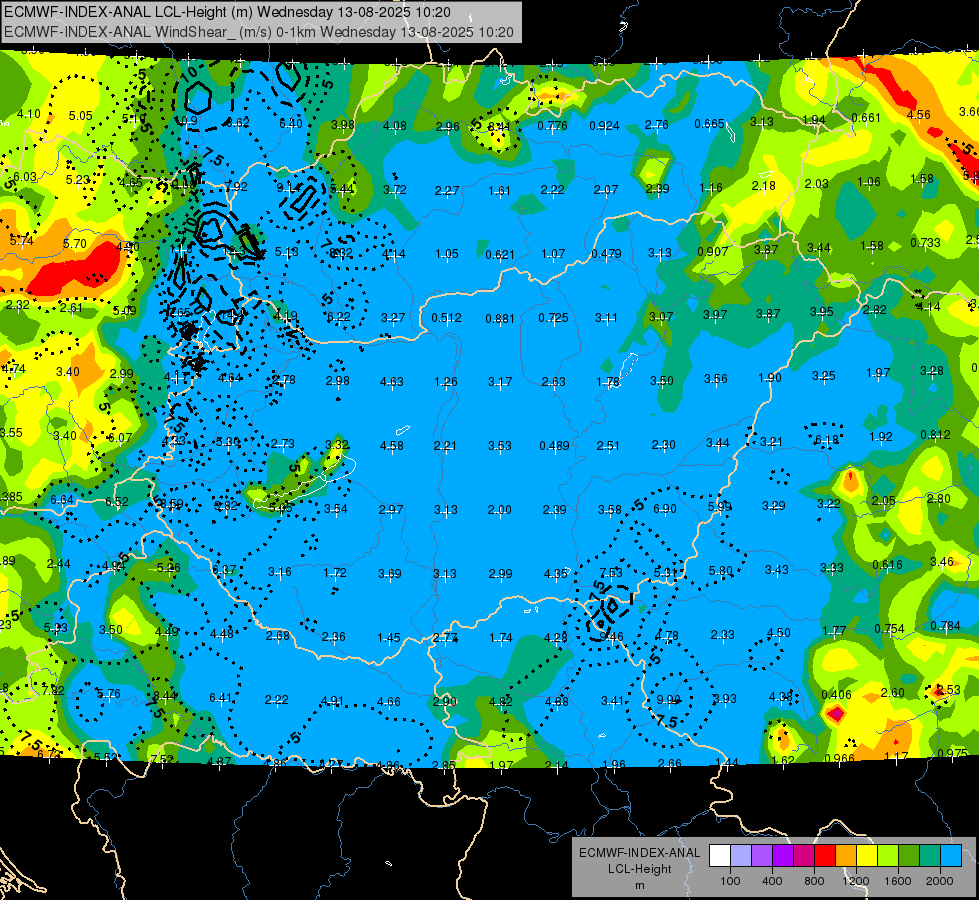Image resolution: width=979 pixels, height=900 pixels.
Task: Click the red legend color swatch
Action: (x=825, y=856)
